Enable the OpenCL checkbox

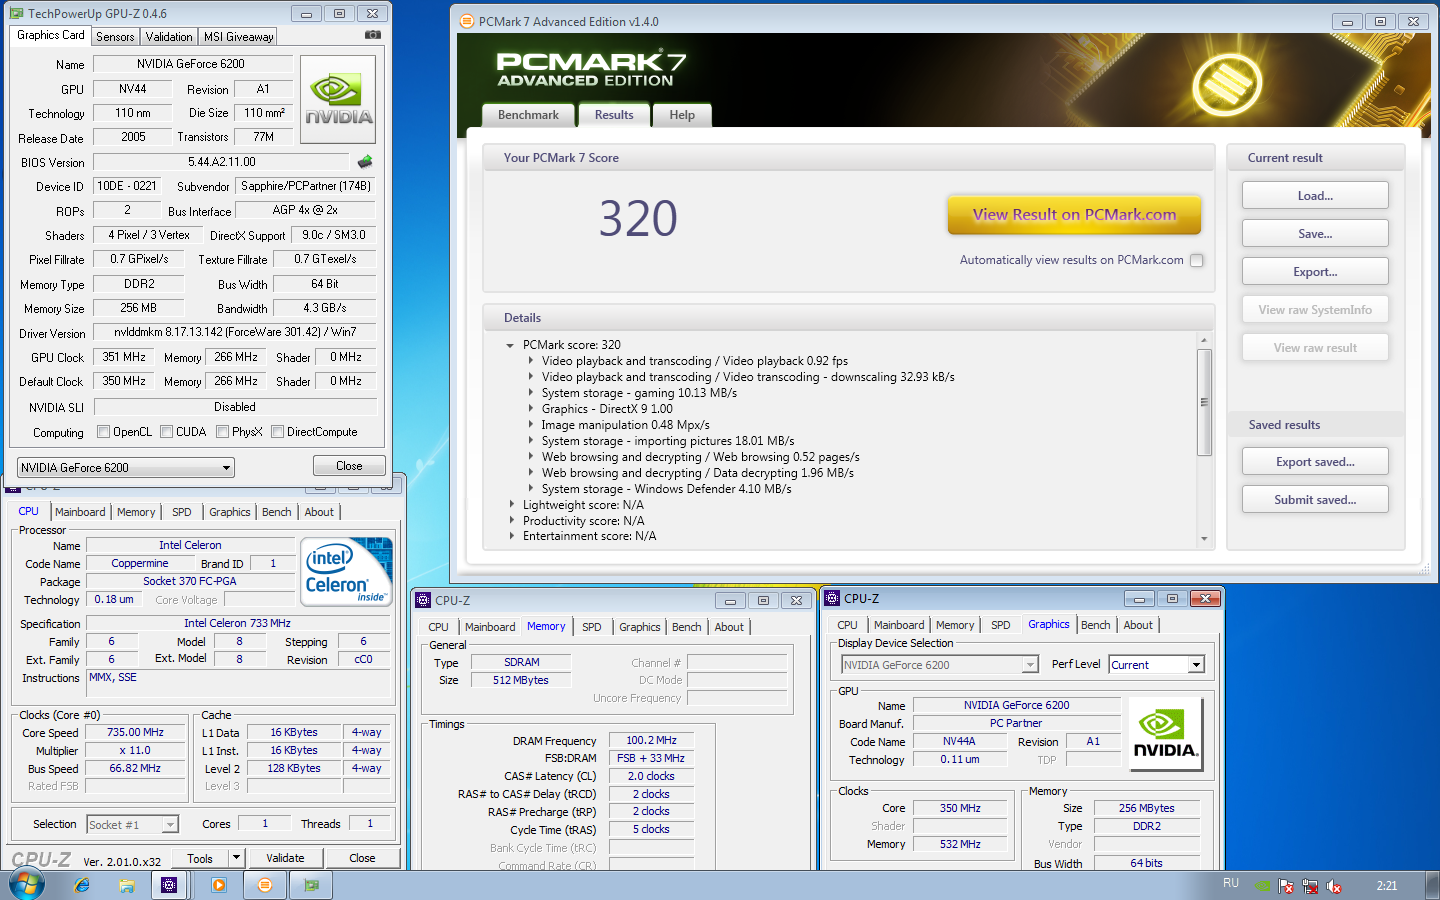click(103, 432)
